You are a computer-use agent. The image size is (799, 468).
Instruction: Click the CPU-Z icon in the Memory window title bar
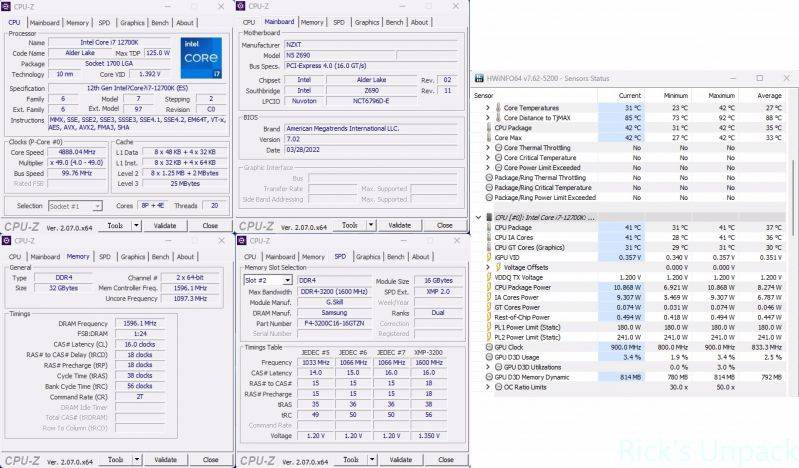coord(6,241)
